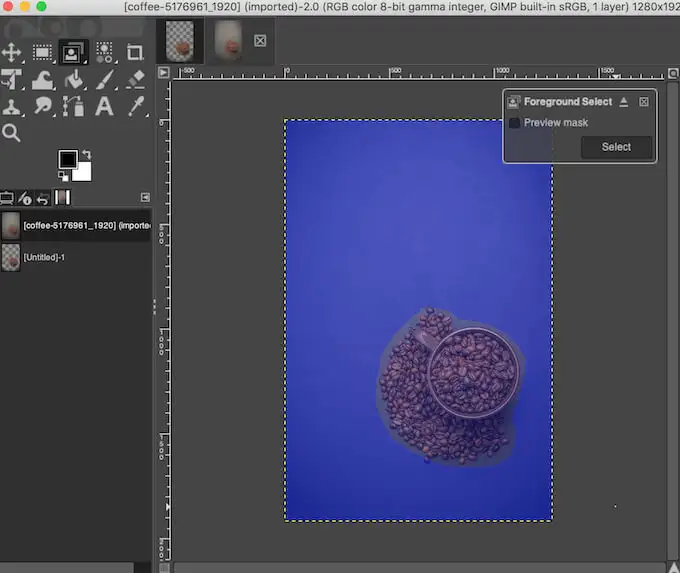Select the Warp Transform tool
Screen dimensions: 680x573
[x=42, y=80]
